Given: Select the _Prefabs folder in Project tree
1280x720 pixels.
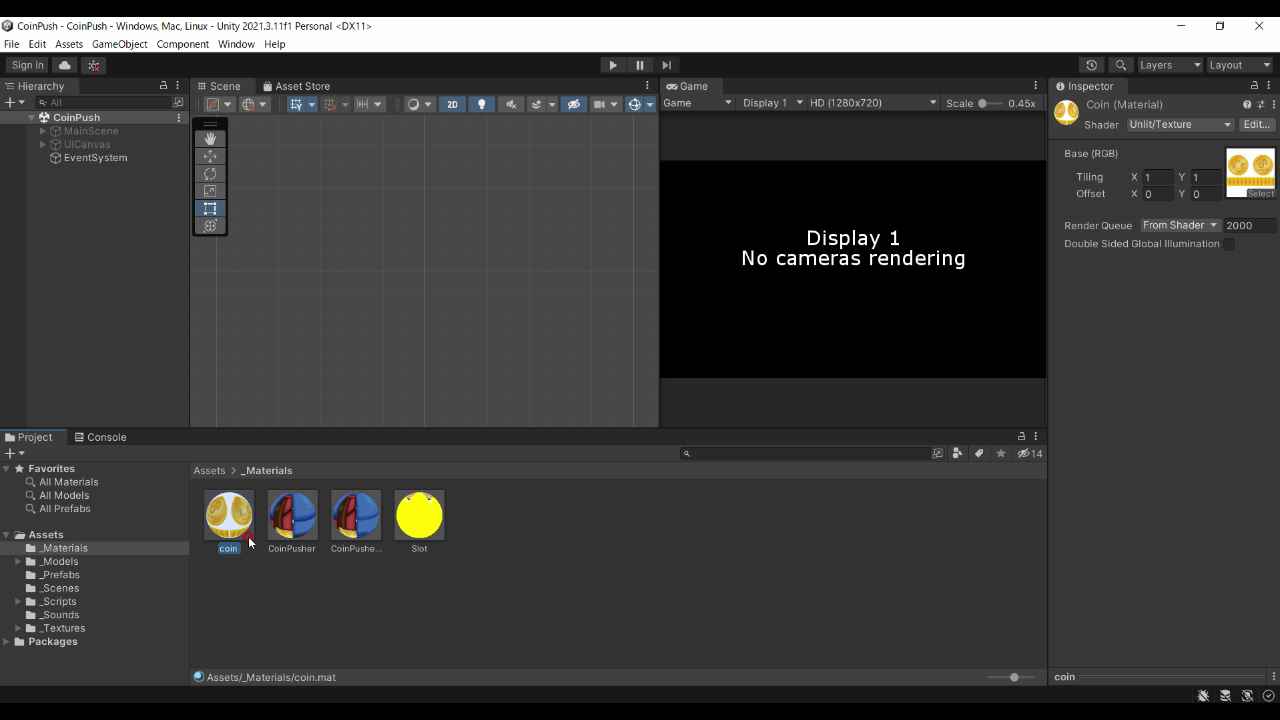Looking at the screenshot, I should tap(60, 575).
